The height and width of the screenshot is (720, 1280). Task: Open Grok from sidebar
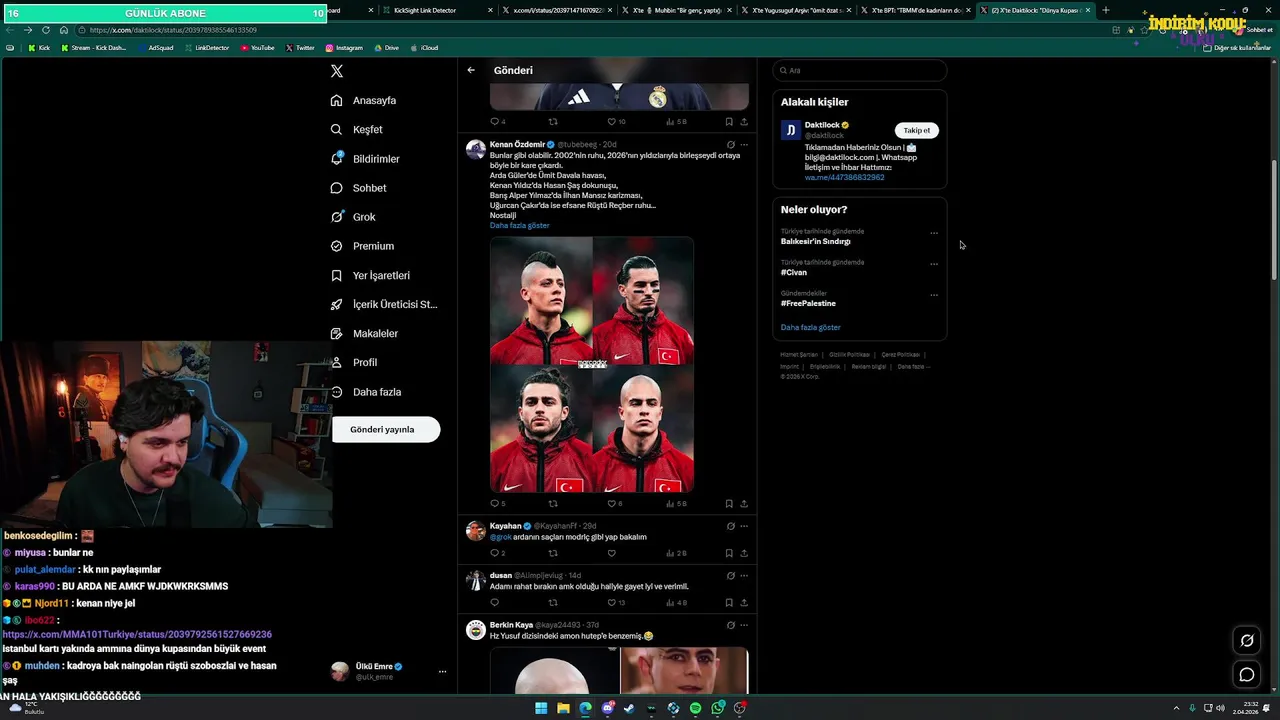click(354, 217)
